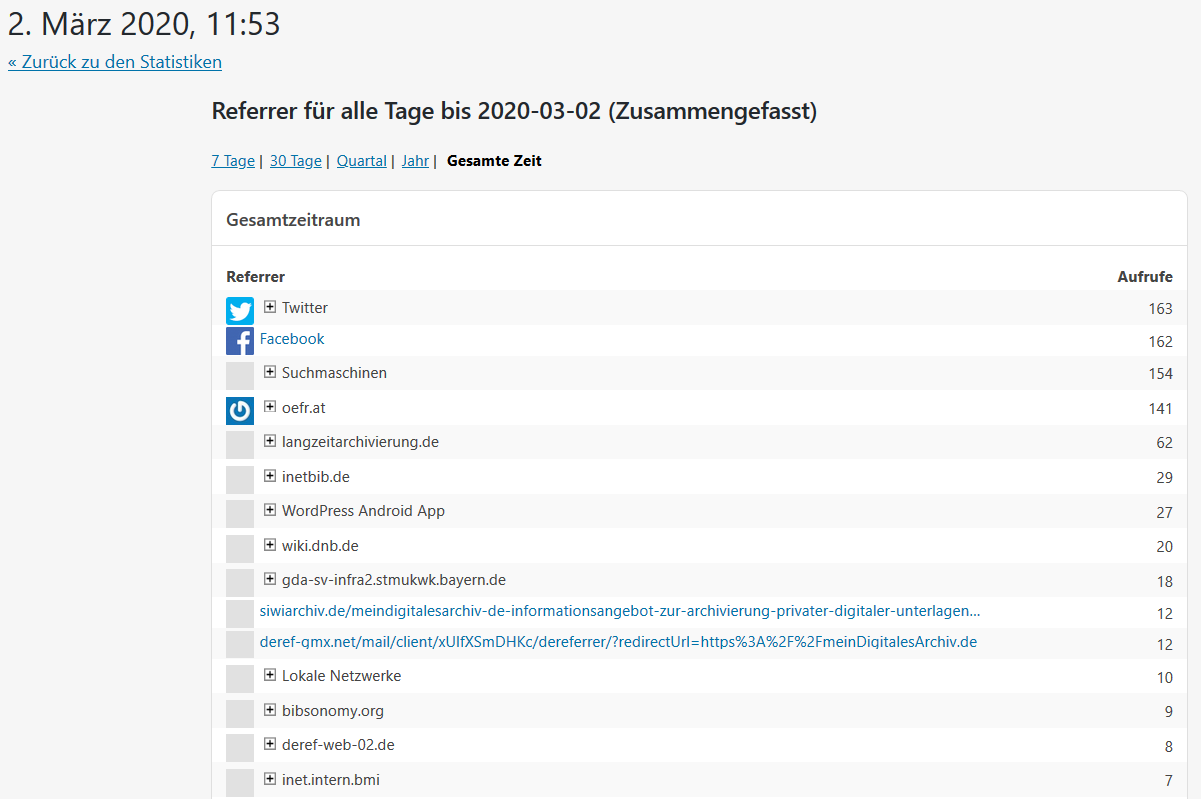This screenshot has width=1201, height=799.
Task: Select the 30 Tage time range
Action: click(x=295, y=161)
